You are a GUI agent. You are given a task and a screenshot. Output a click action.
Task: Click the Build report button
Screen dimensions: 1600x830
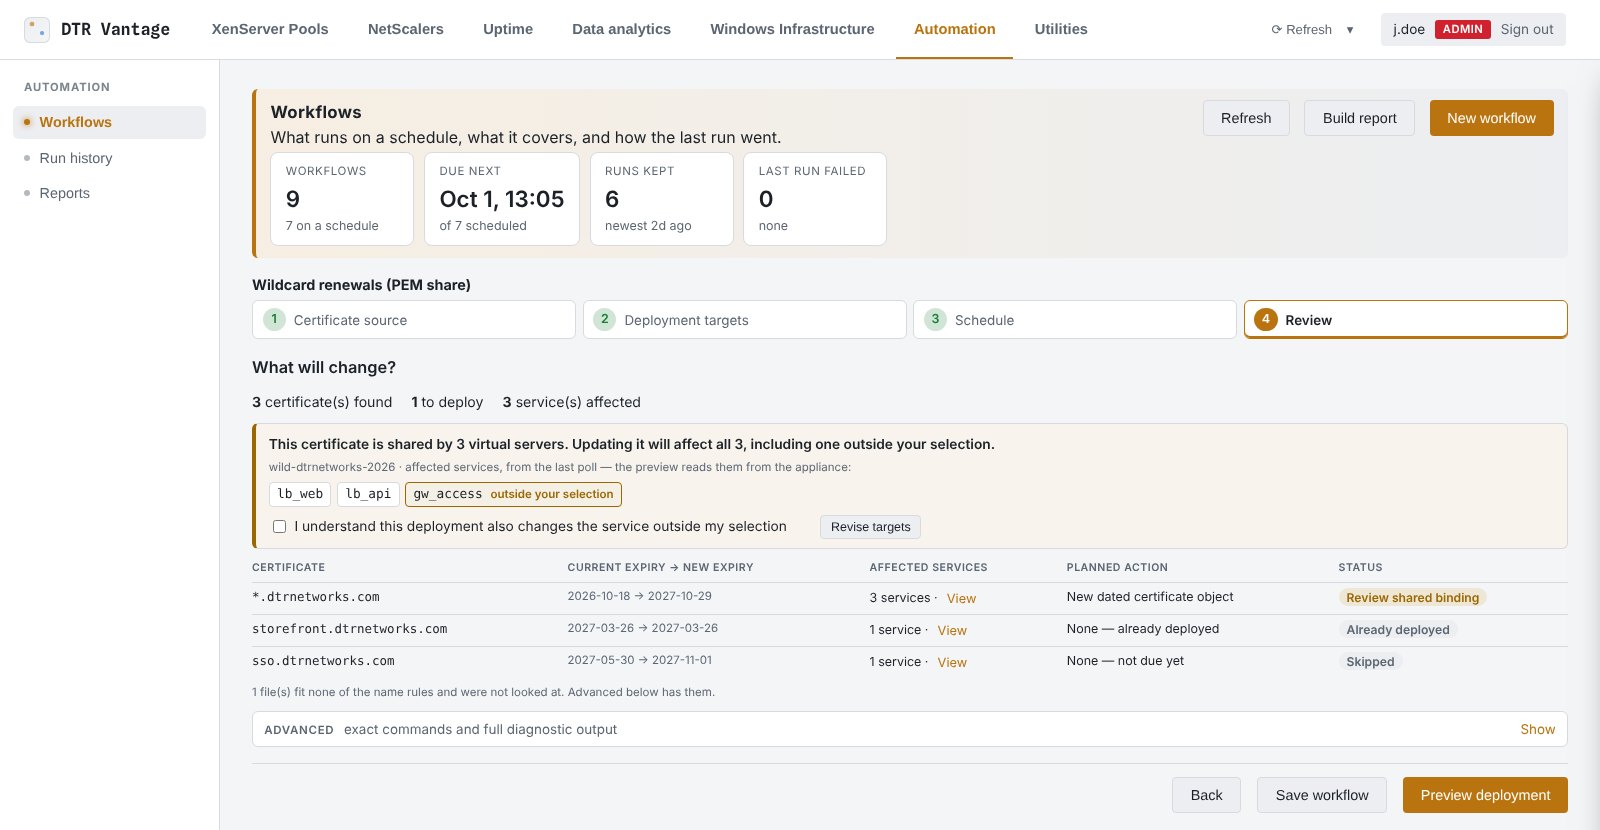point(1360,118)
